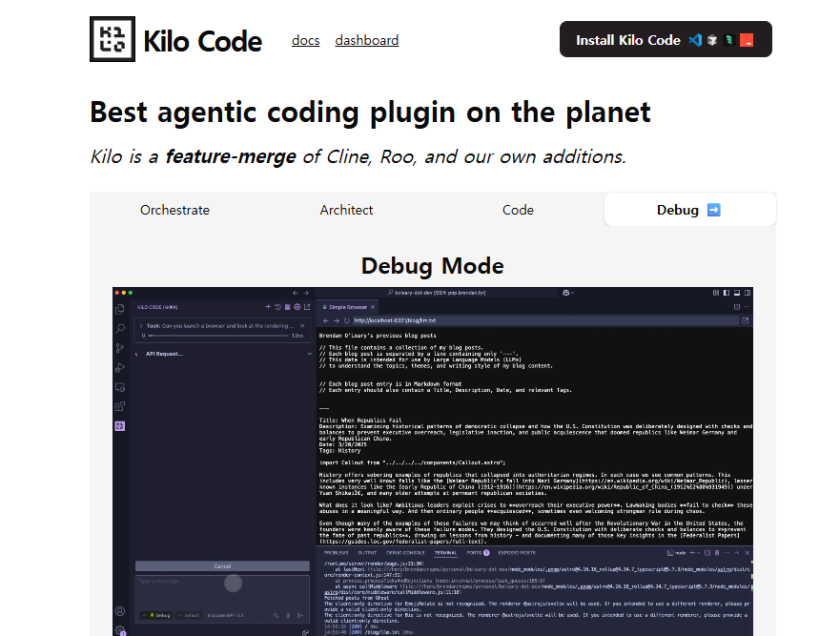The height and width of the screenshot is (636, 840).
Task: Switch to the Architect tab
Action: (x=347, y=210)
